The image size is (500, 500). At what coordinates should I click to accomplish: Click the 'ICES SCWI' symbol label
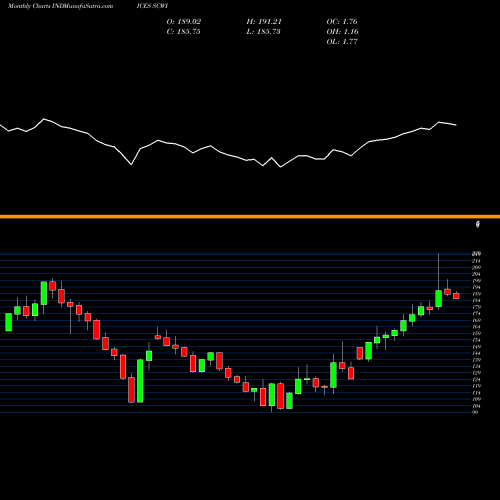[x=152, y=6]
